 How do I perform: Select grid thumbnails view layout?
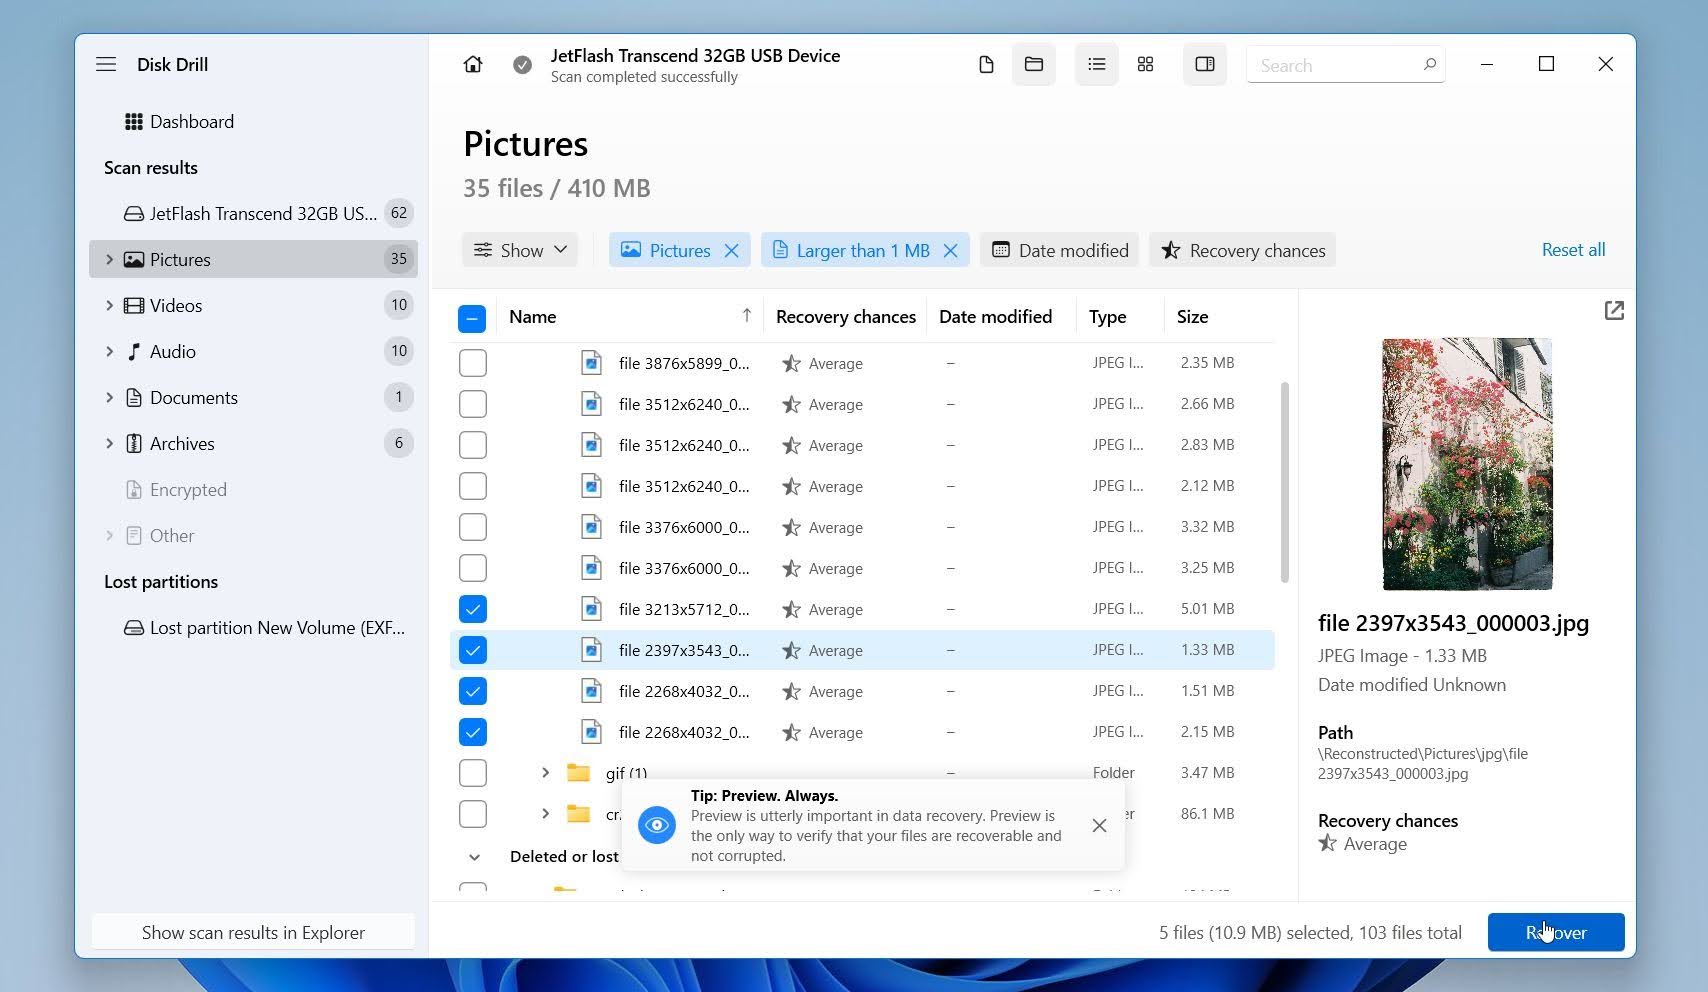tap(1146, 64)
